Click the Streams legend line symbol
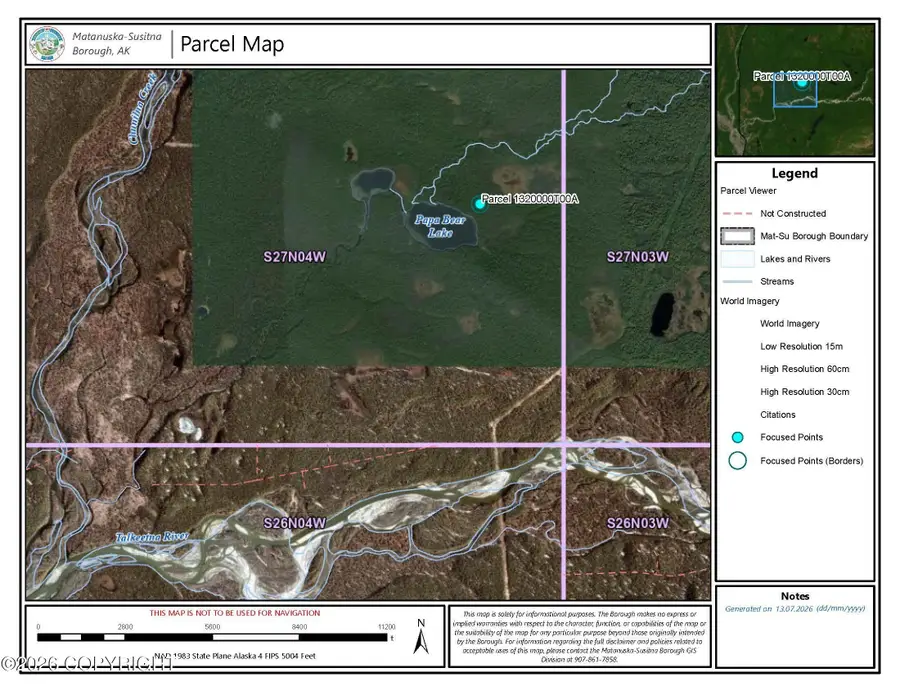The height and width of the screenshot is (695, 900). coord(738,282)
